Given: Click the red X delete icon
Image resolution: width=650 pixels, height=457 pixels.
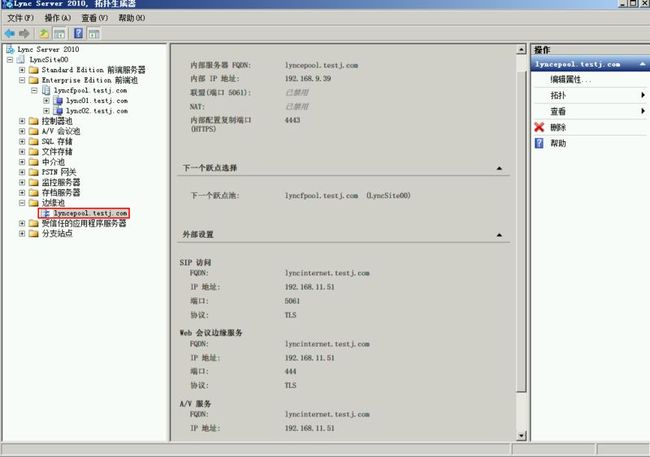Looking at the screenshot, I should point(539,127).
